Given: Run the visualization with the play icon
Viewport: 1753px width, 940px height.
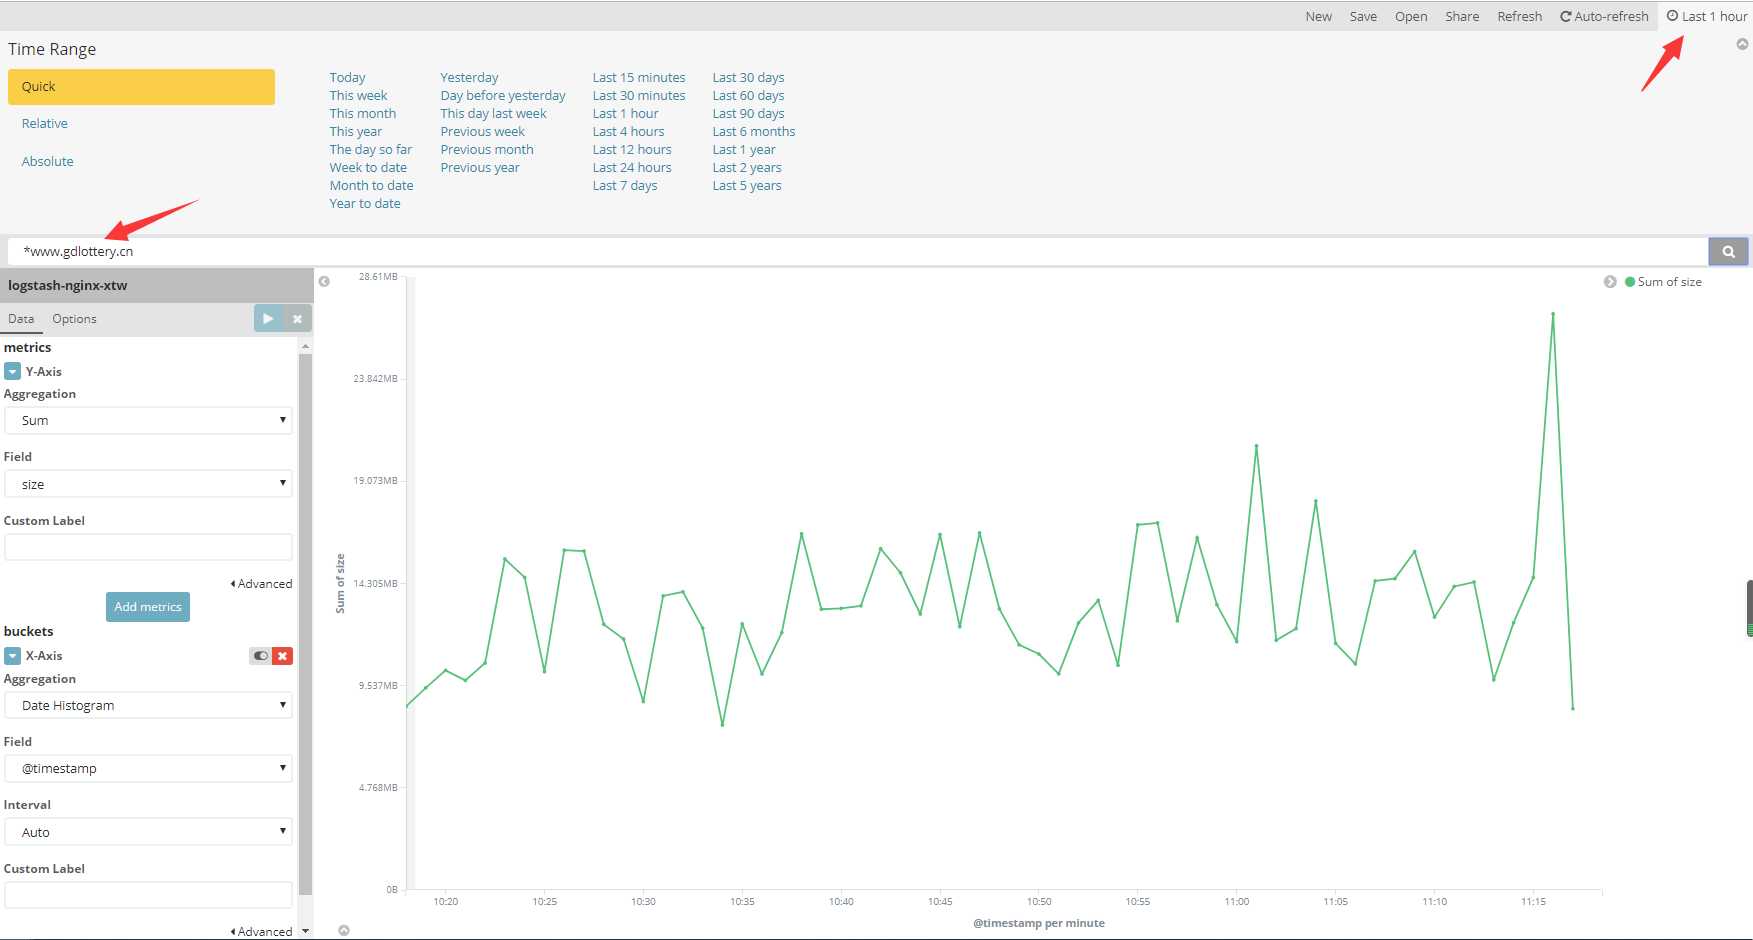Looking at the screenshot, I should (x=268, y=318).
